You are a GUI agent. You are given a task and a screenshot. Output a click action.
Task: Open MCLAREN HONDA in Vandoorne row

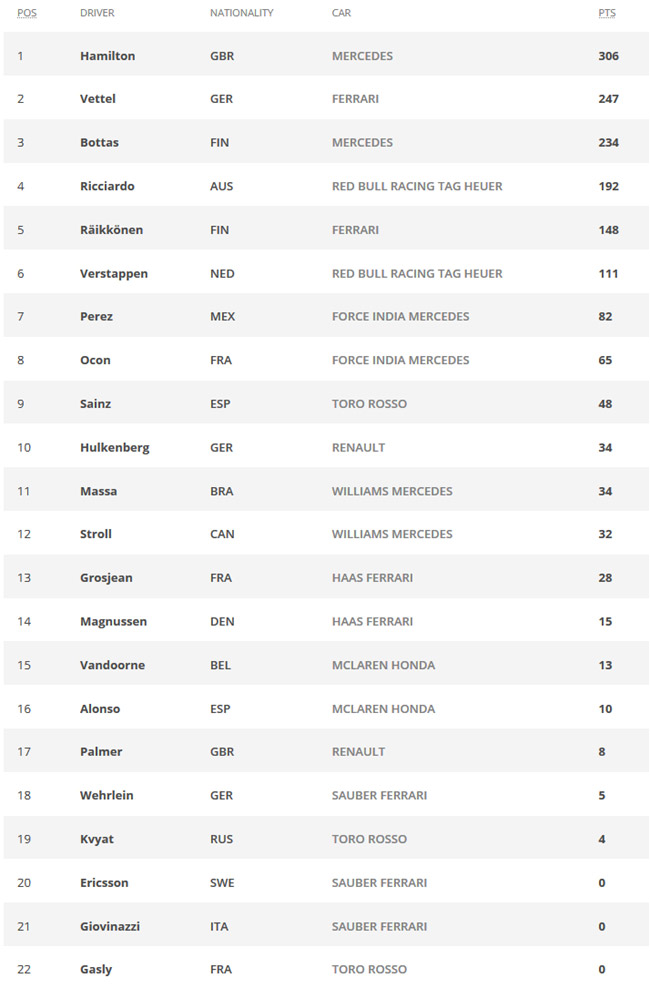click(x=383, y=665)
